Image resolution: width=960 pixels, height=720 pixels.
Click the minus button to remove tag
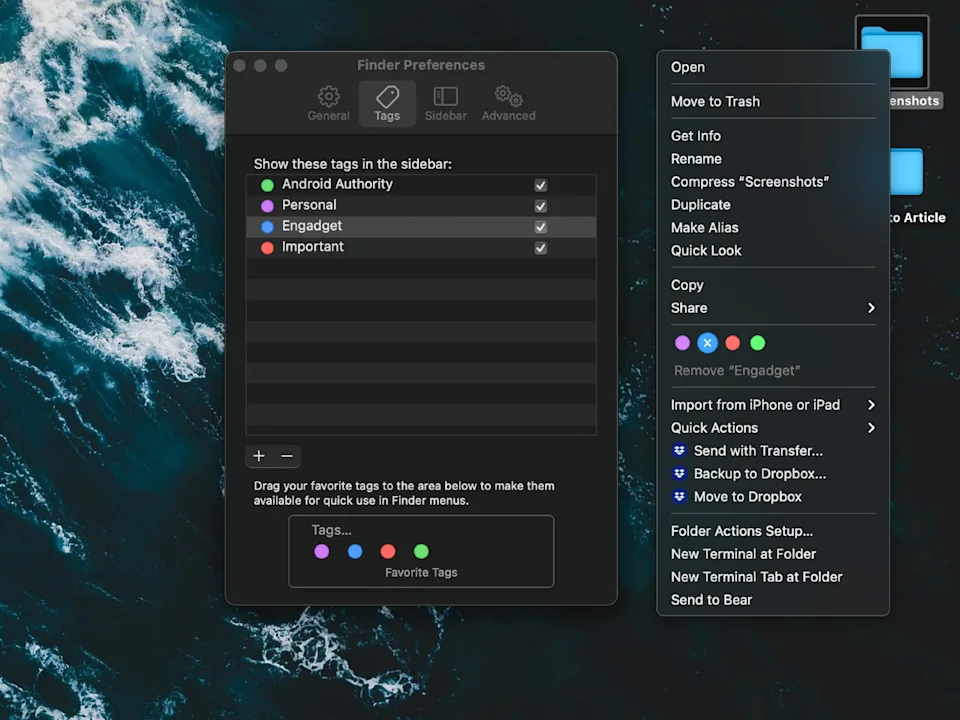point(287,456)
